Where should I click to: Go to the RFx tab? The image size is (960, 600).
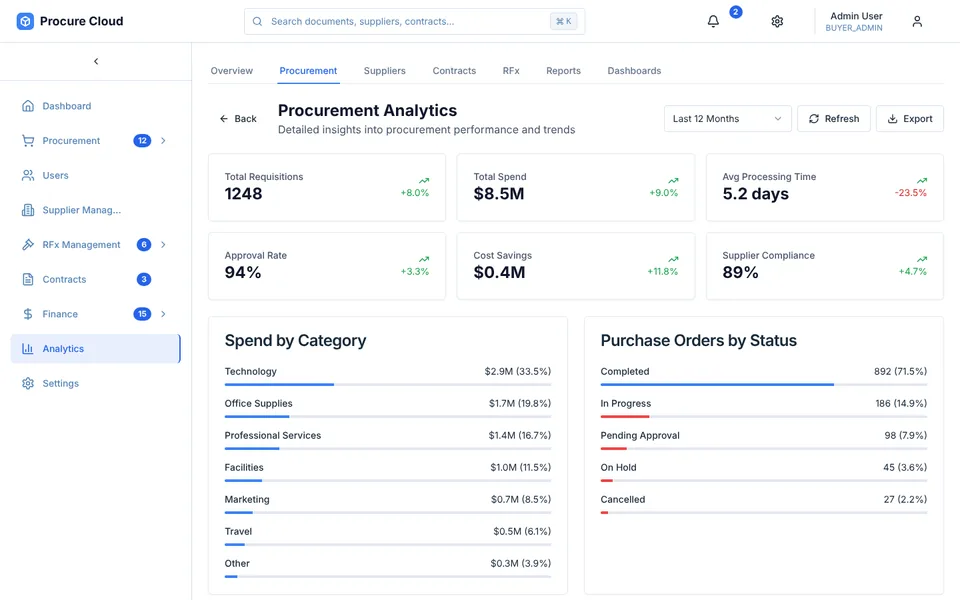[511, 71]
